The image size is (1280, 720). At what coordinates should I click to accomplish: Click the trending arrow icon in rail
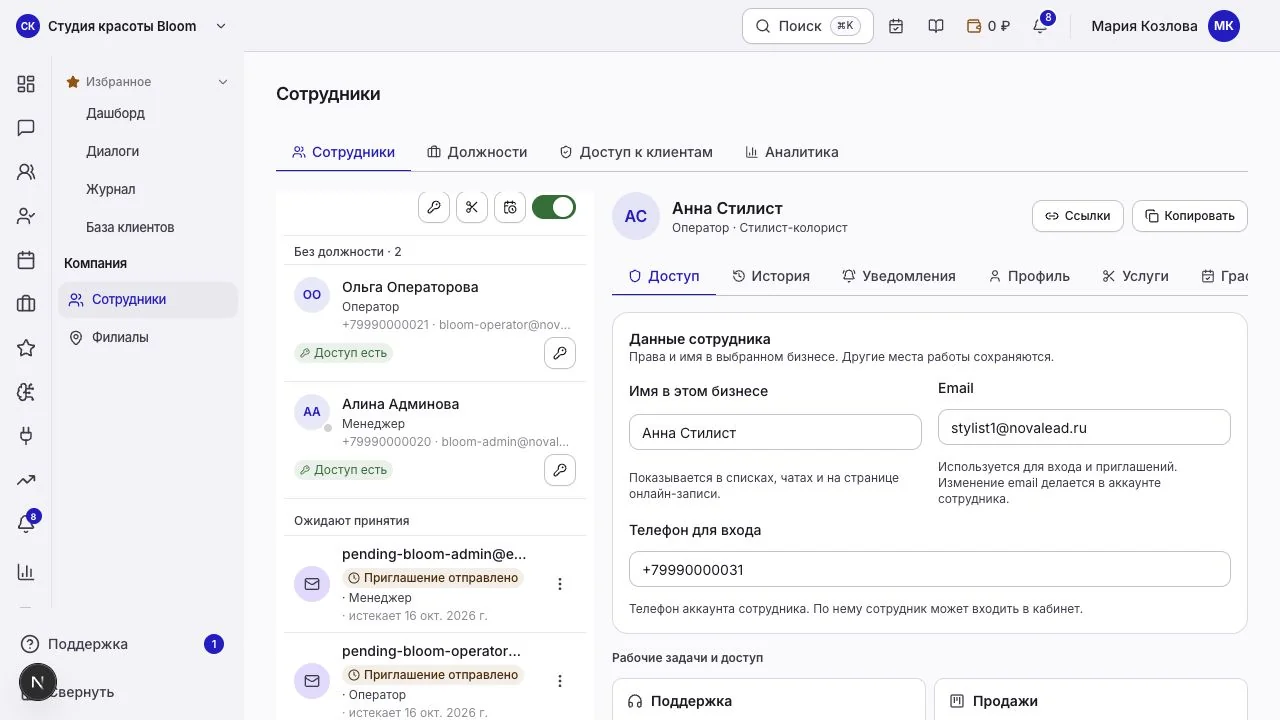coord(26,480)
